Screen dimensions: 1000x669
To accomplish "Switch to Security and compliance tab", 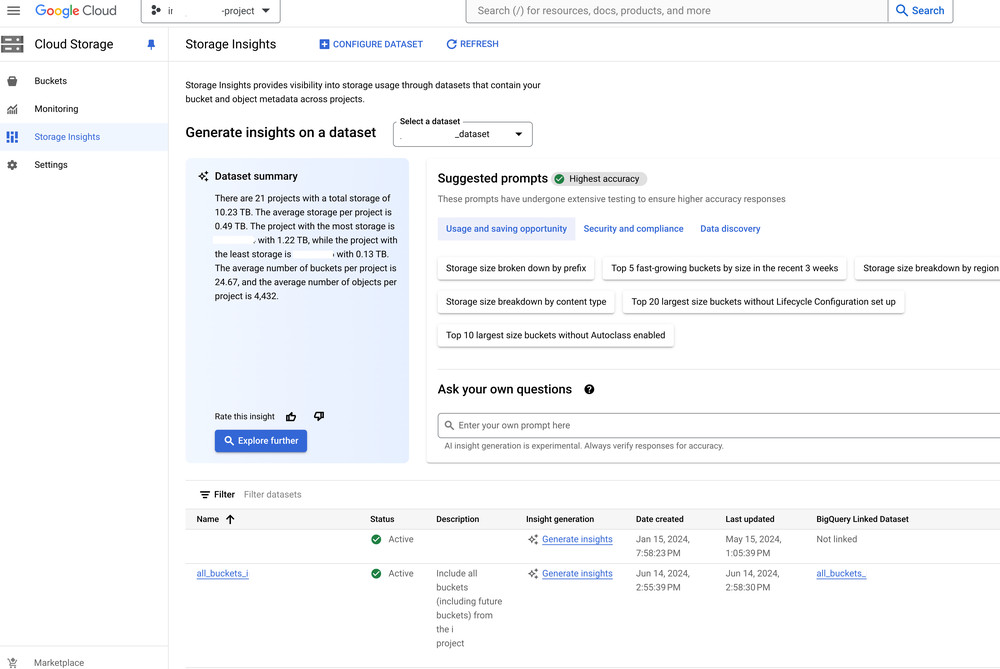I will tap(633, 229).
